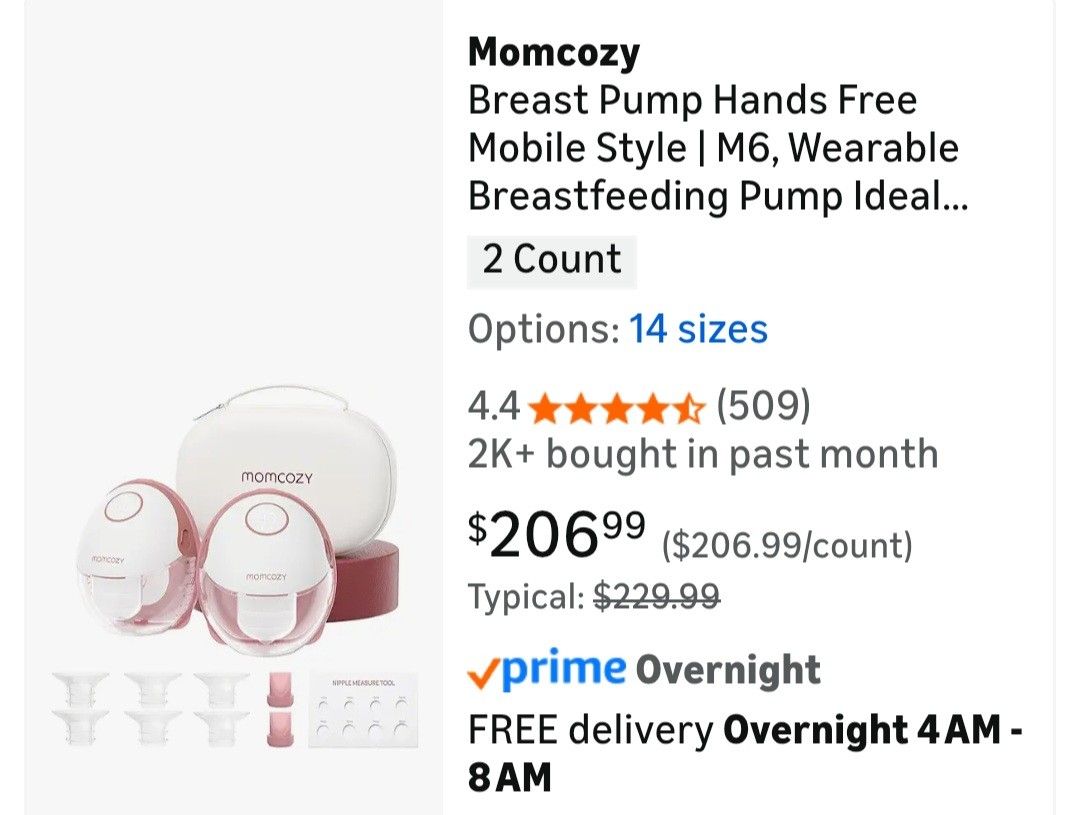The height and width of the screenshot is (815, 1080).
Task: Select the 2 Count variant badge
Action: [551, 258]
